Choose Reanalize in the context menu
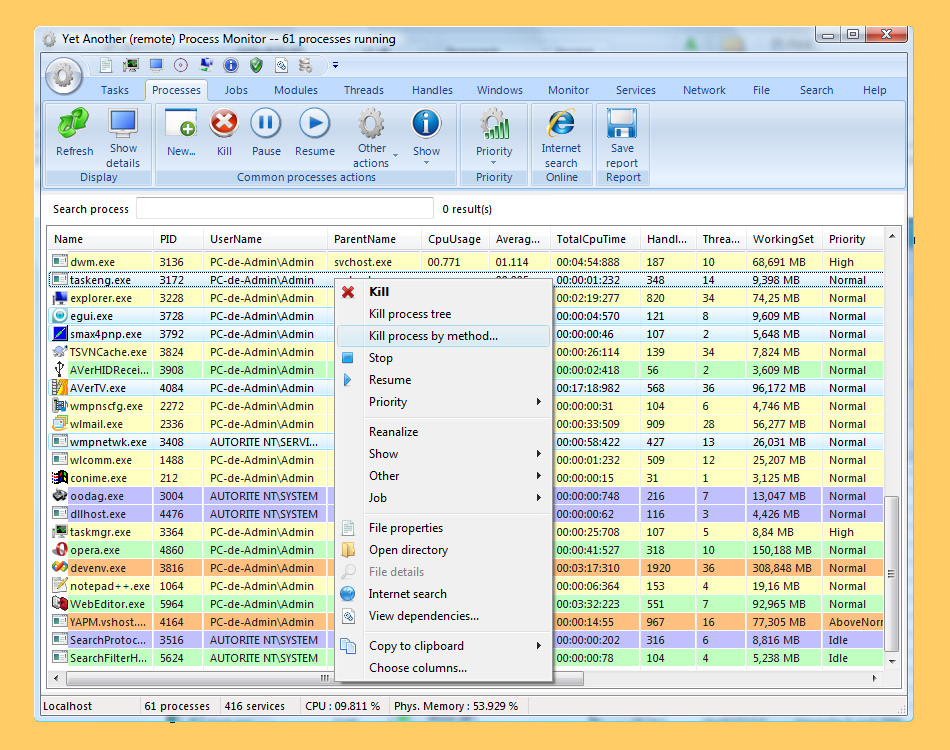This screenshot has width=950, height=750. (x=443, y=432)
